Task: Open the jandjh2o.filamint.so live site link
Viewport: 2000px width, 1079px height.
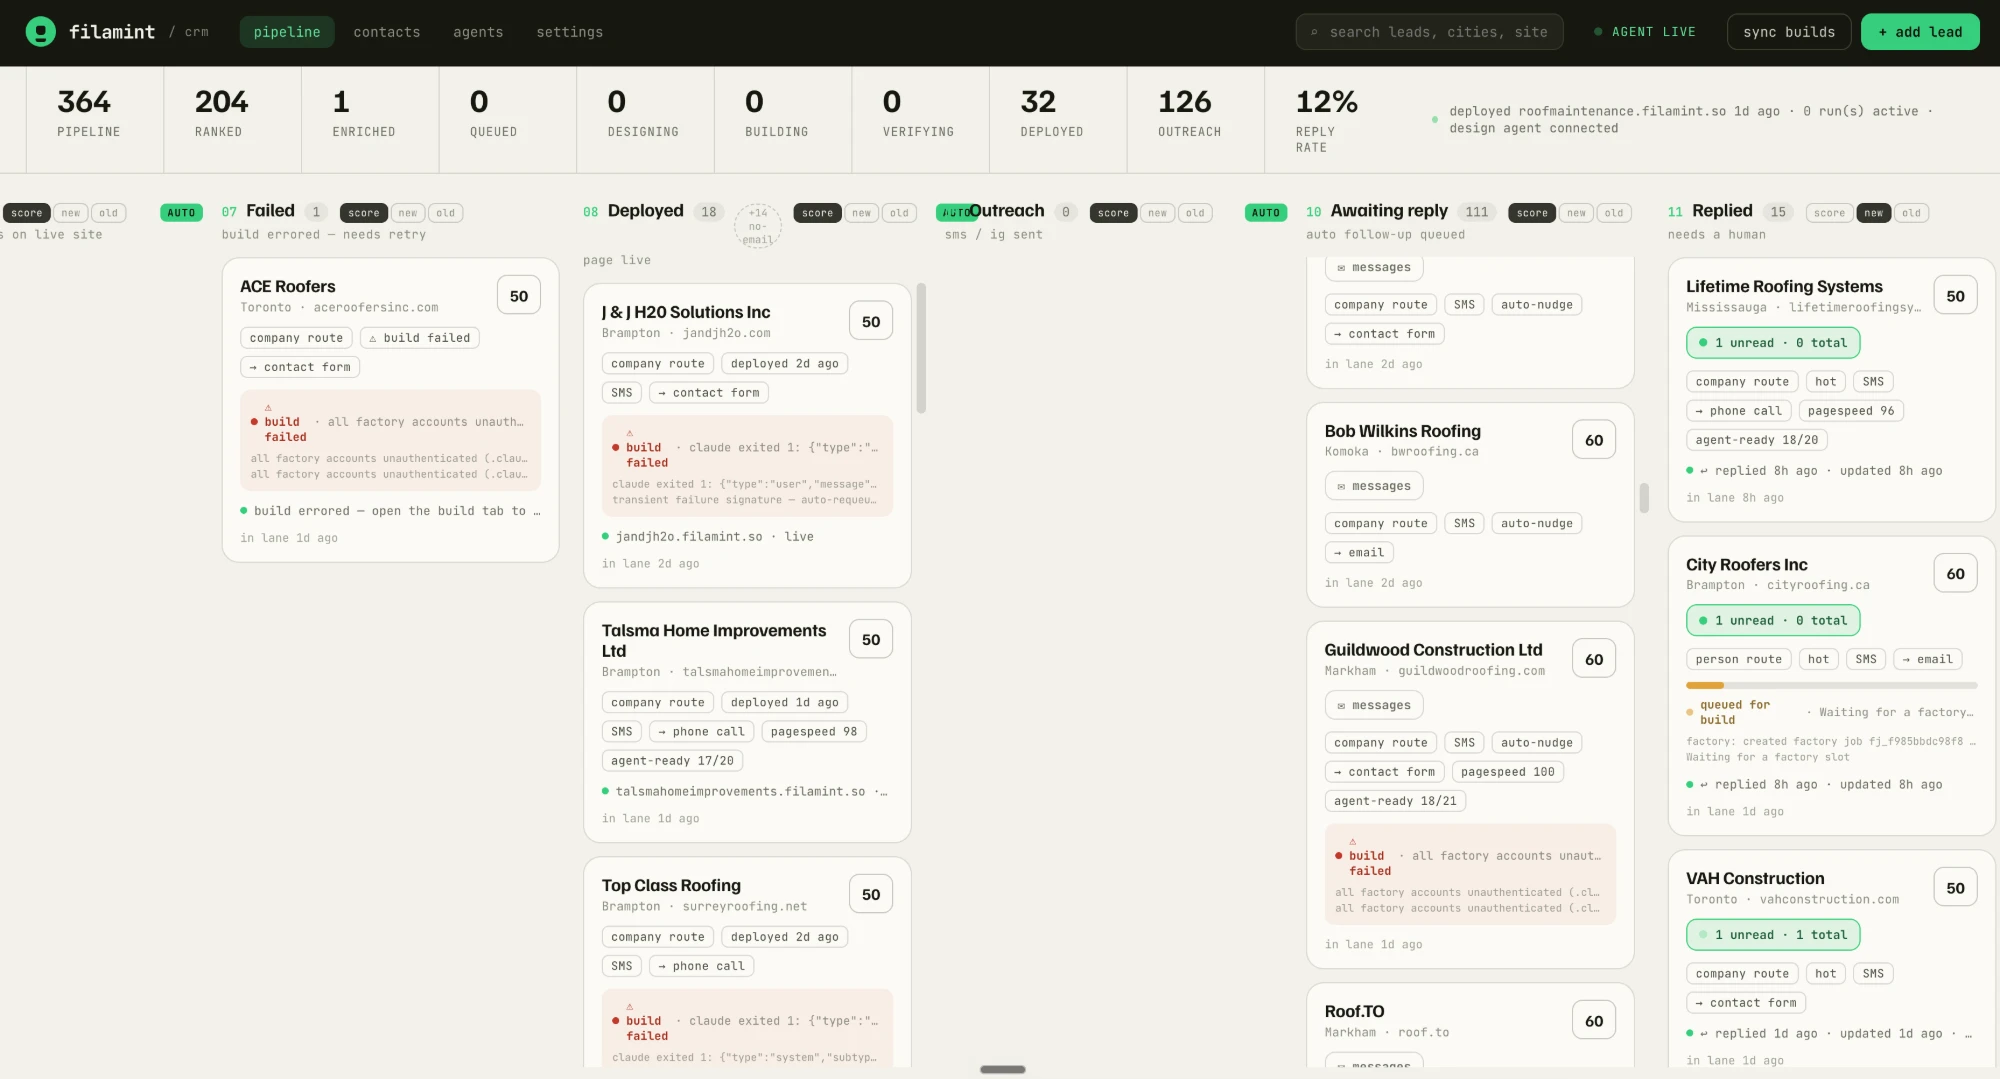Action: [708, 537]
